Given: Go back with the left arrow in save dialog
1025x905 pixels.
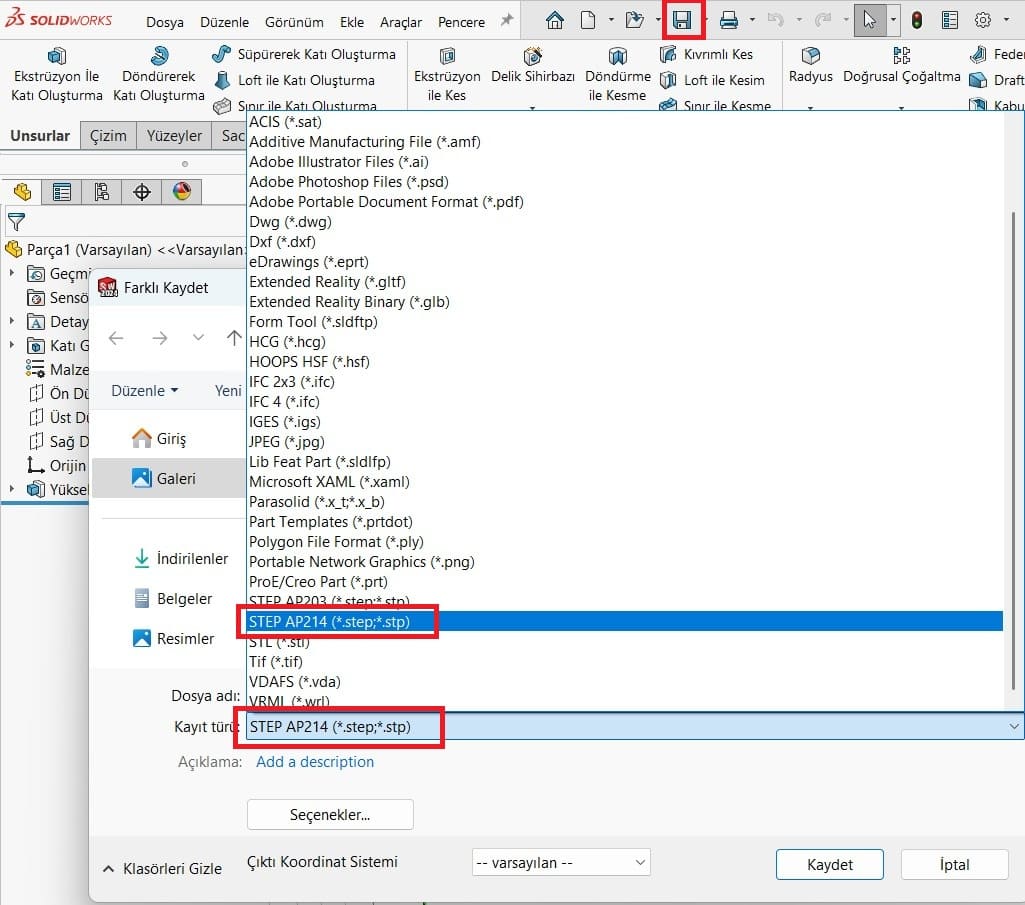Looking at the screenshot, I should (116, 337).
